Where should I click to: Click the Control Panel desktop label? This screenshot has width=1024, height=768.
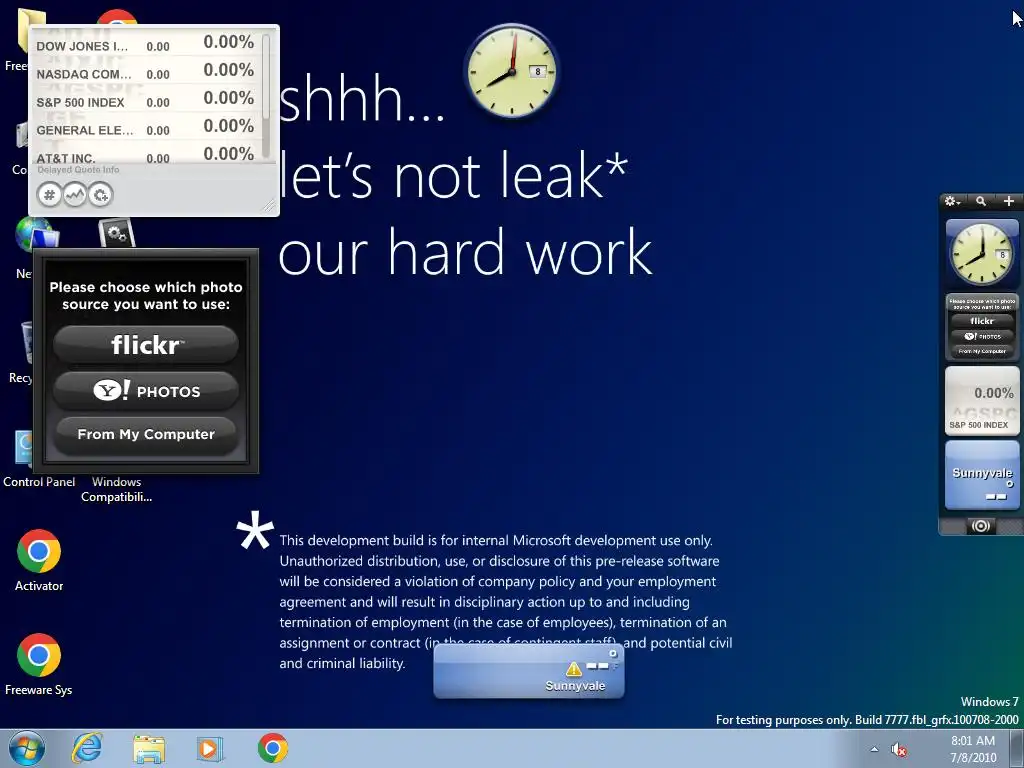coord(39,482)
